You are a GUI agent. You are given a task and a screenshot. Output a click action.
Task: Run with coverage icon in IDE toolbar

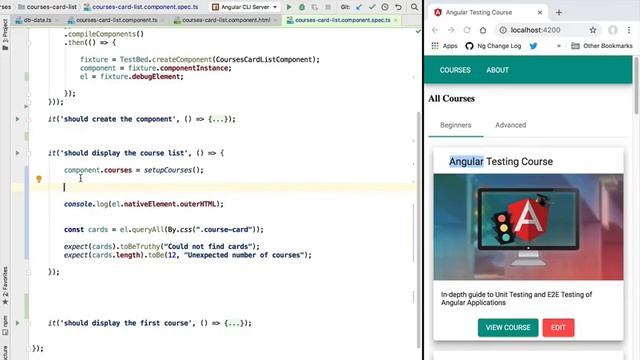click(x=315, y=7)
